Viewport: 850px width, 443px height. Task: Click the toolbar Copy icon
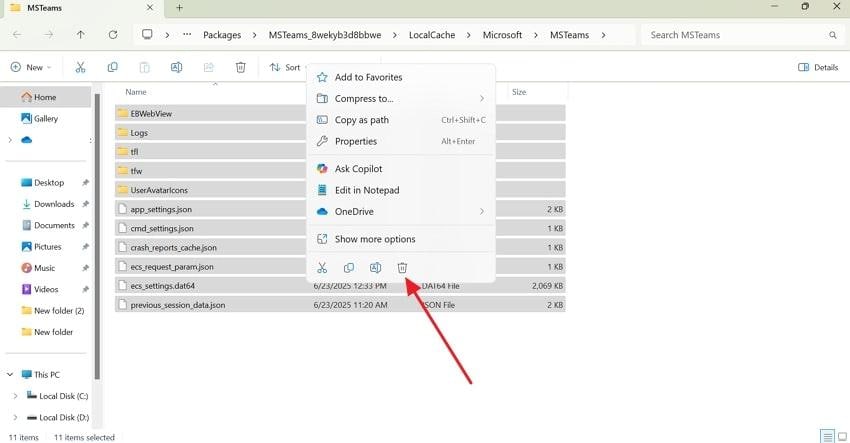pyautogui.click(x=112, y=67)
